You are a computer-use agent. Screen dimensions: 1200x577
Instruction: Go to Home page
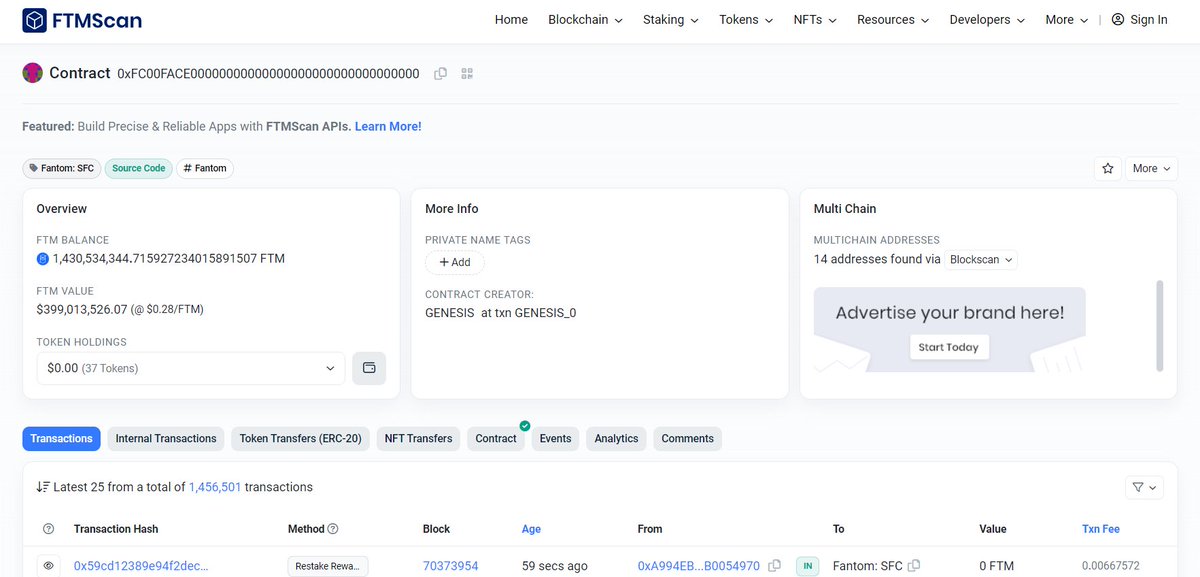[x=511, y=20]
